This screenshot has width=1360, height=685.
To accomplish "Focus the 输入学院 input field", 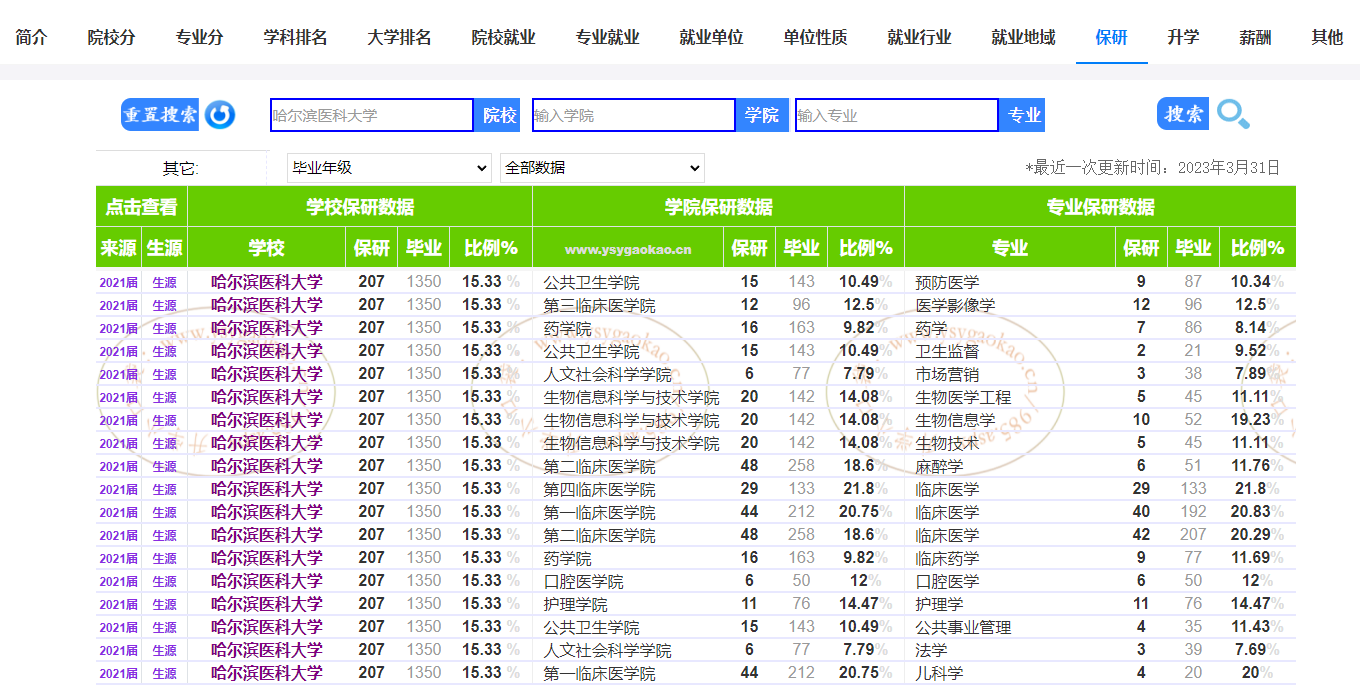I will [634, 115].
